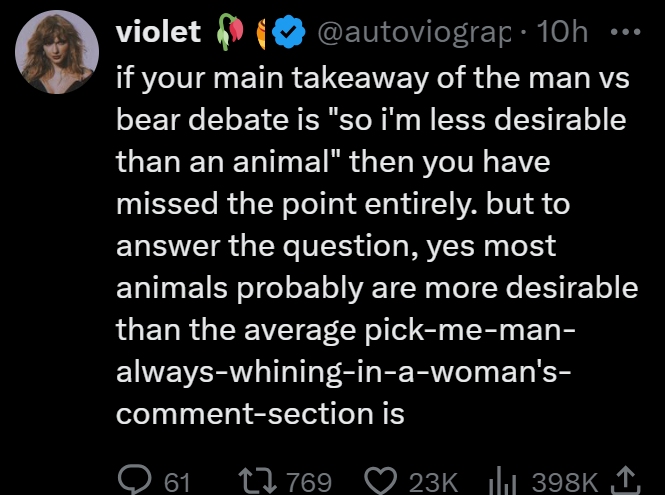Click the words "comment-section is" in tweet
This screenshot has width=665, height=495.
click(x=260, y=413)
